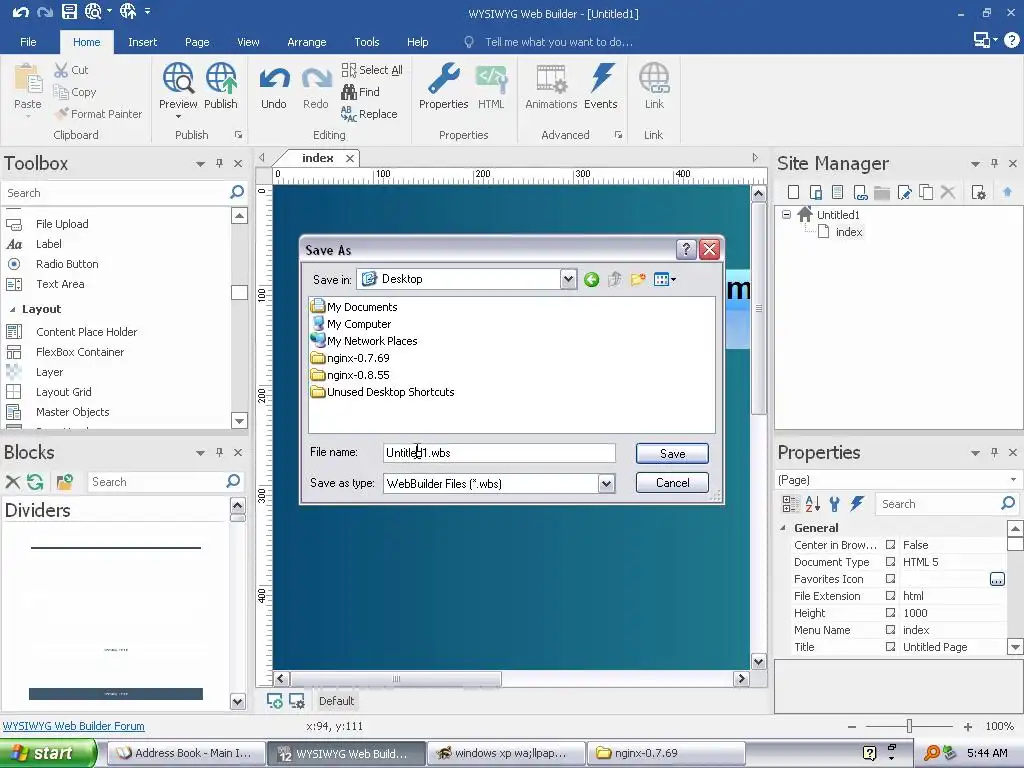Select the index document tab

317,158
